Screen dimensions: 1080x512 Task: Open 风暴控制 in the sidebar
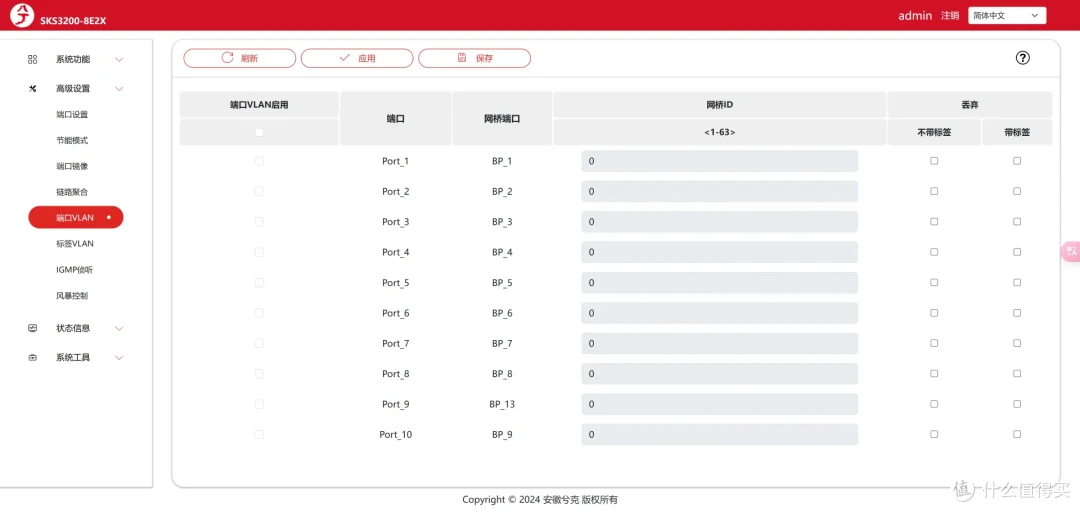click(x=72, y=296)
